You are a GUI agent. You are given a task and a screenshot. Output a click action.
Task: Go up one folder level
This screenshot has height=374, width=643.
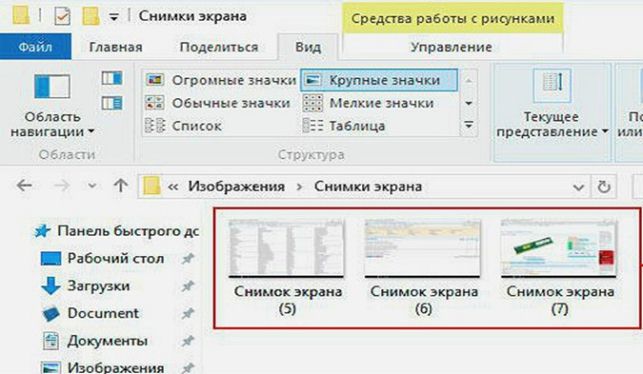click(121, 186)
